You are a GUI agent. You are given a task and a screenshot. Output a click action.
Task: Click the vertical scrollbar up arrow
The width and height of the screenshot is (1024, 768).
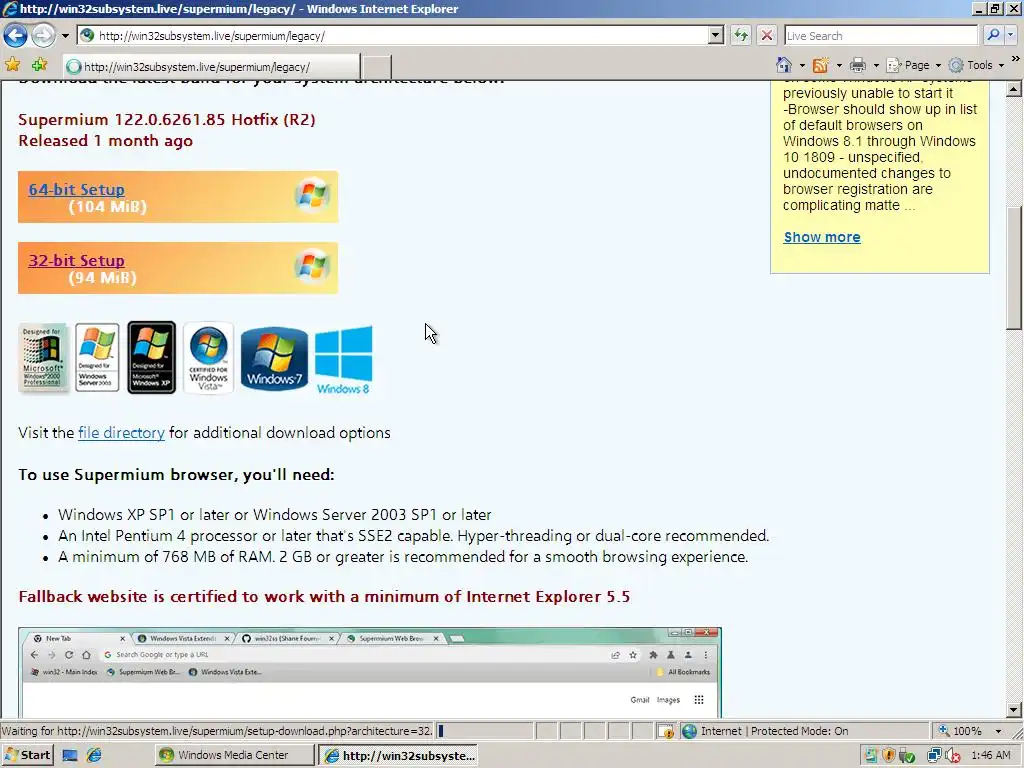tap(1014, 89)
